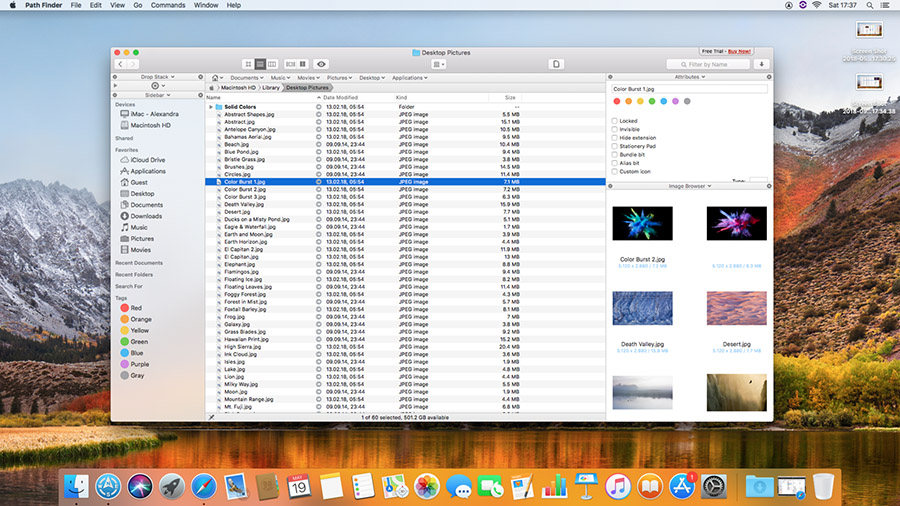Apply the red label color dot
This screenshot has width=900, height=506.
pyautogui.click(x=617, y=102)
